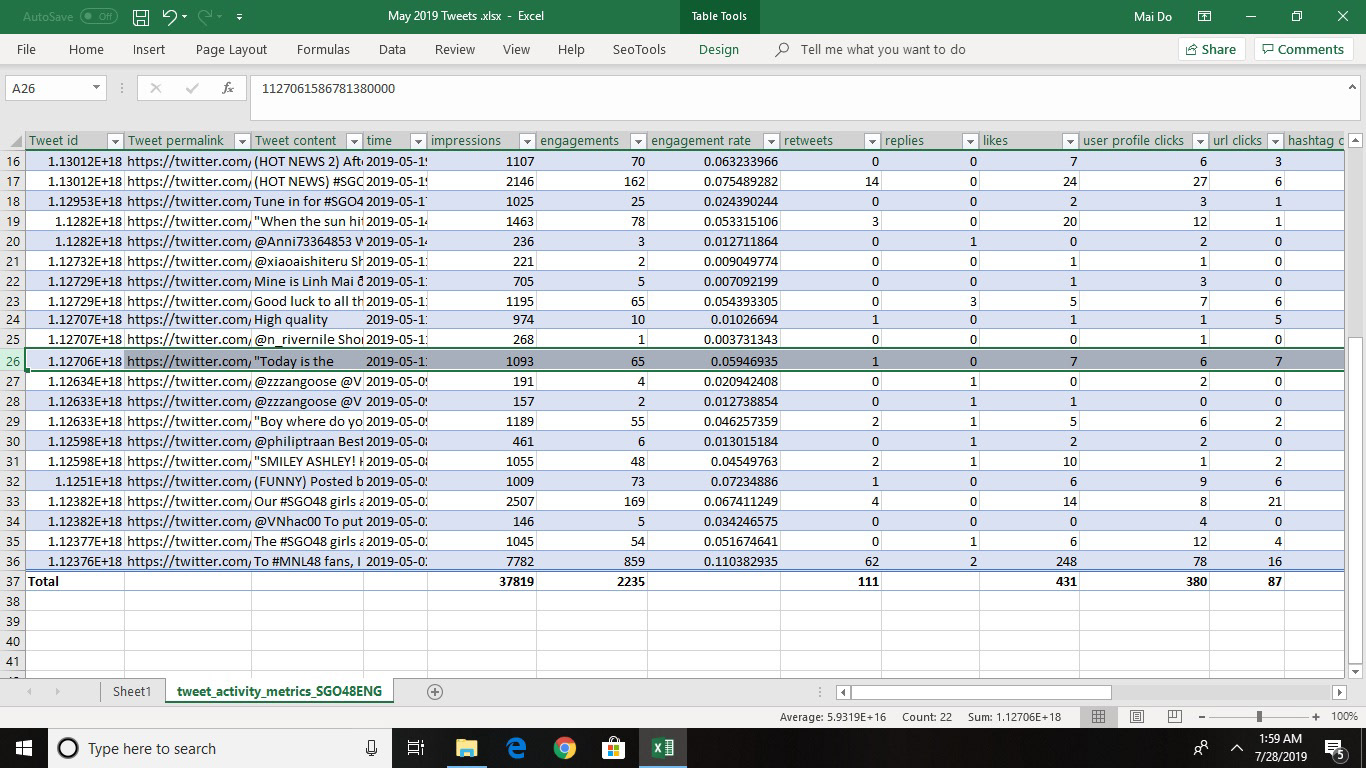Click the zoom slider handle

coord(1259,717)
